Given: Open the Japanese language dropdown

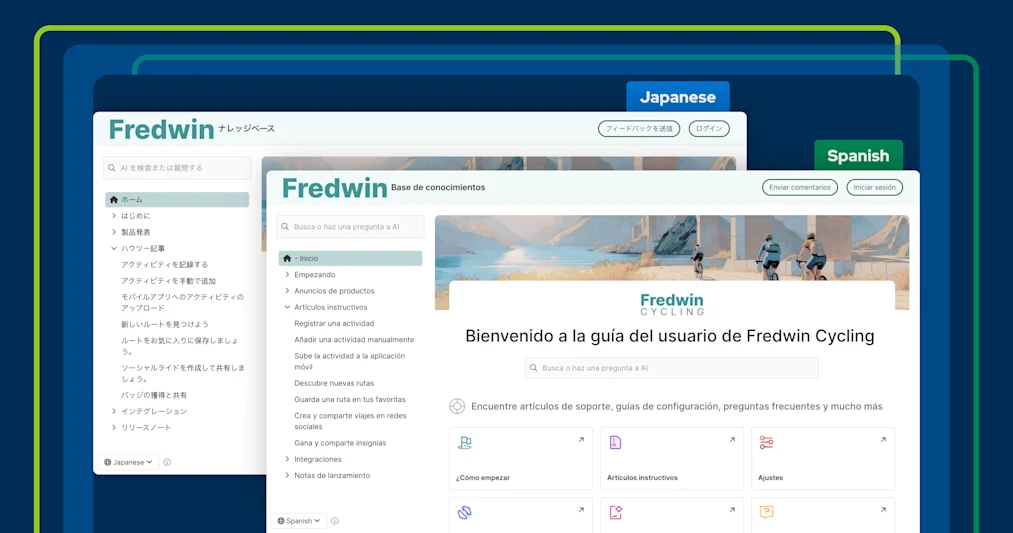Looking at the screenshot, I should (x=128, y=462).
